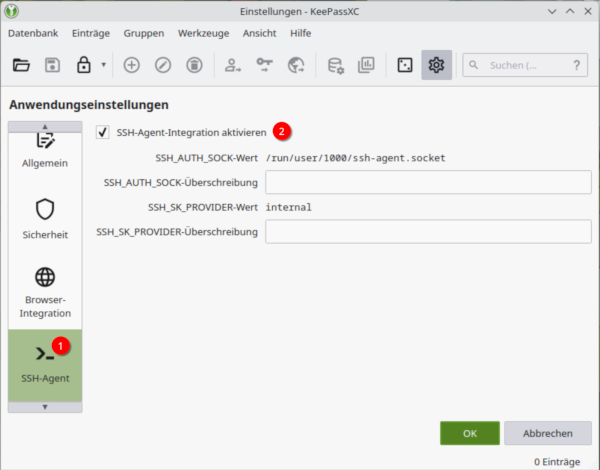The image size is (600, 470).
Task: Disable the SSH-Agent-Integration aktivieren checkbox
Action: 103,132
